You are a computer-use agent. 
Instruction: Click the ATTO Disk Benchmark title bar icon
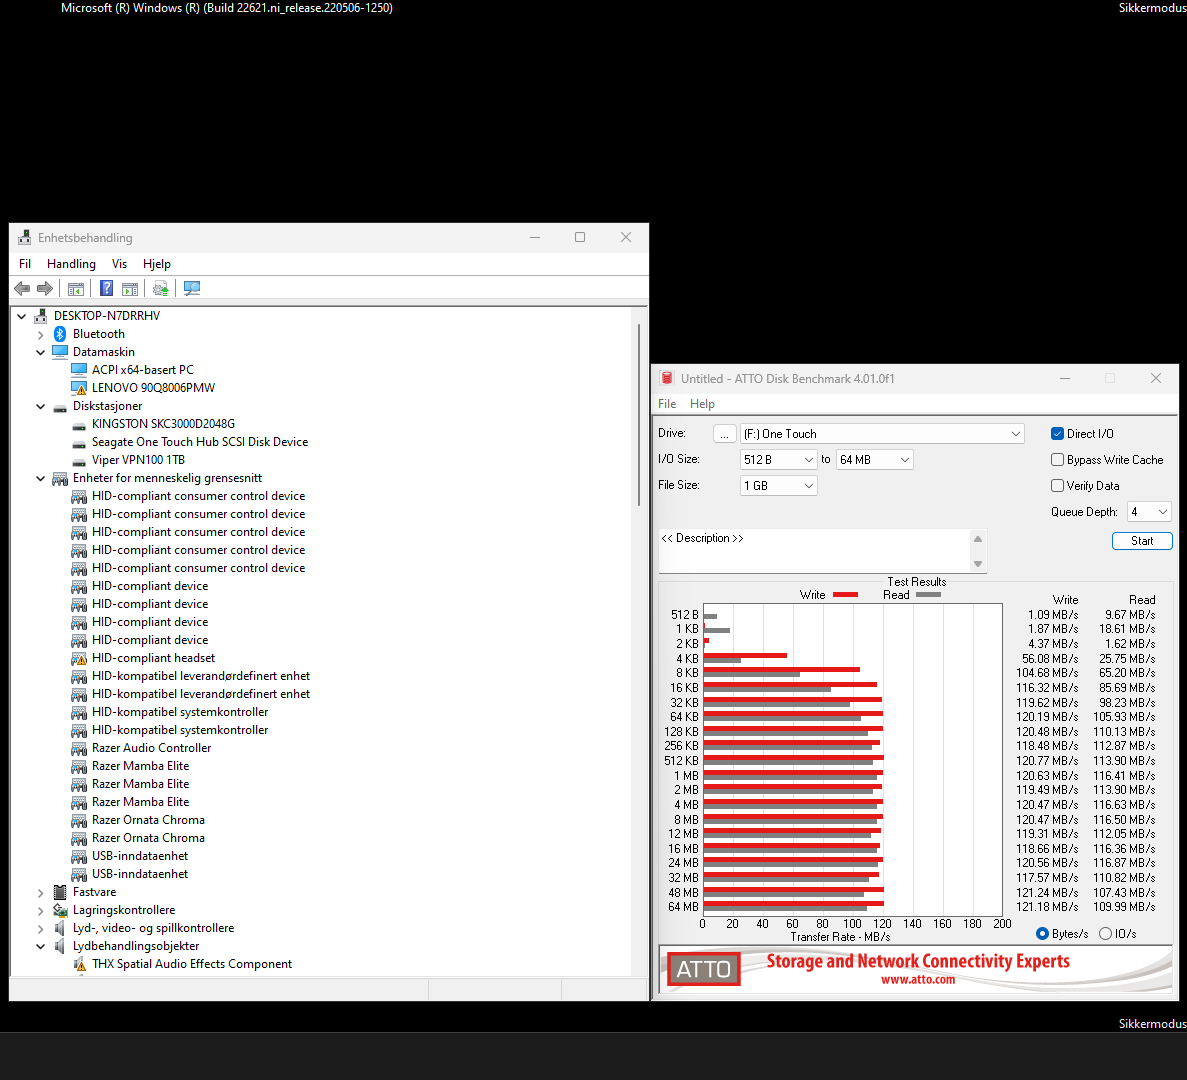667,378
